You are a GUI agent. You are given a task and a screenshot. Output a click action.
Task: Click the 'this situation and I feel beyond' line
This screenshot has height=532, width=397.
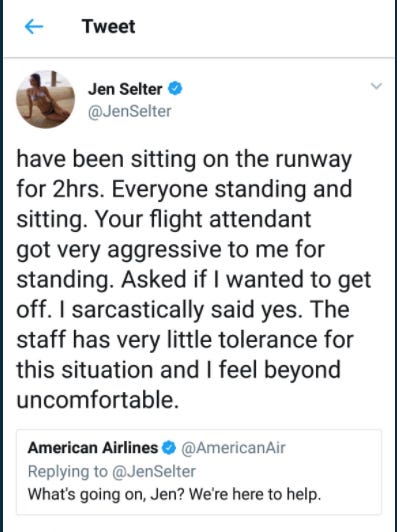[x=178, y=369]
